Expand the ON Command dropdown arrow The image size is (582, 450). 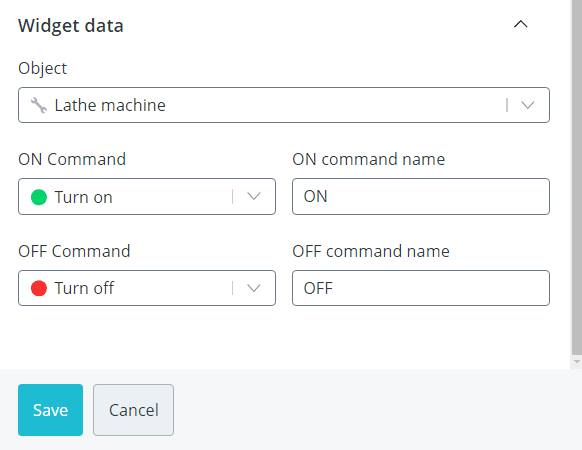254,196
